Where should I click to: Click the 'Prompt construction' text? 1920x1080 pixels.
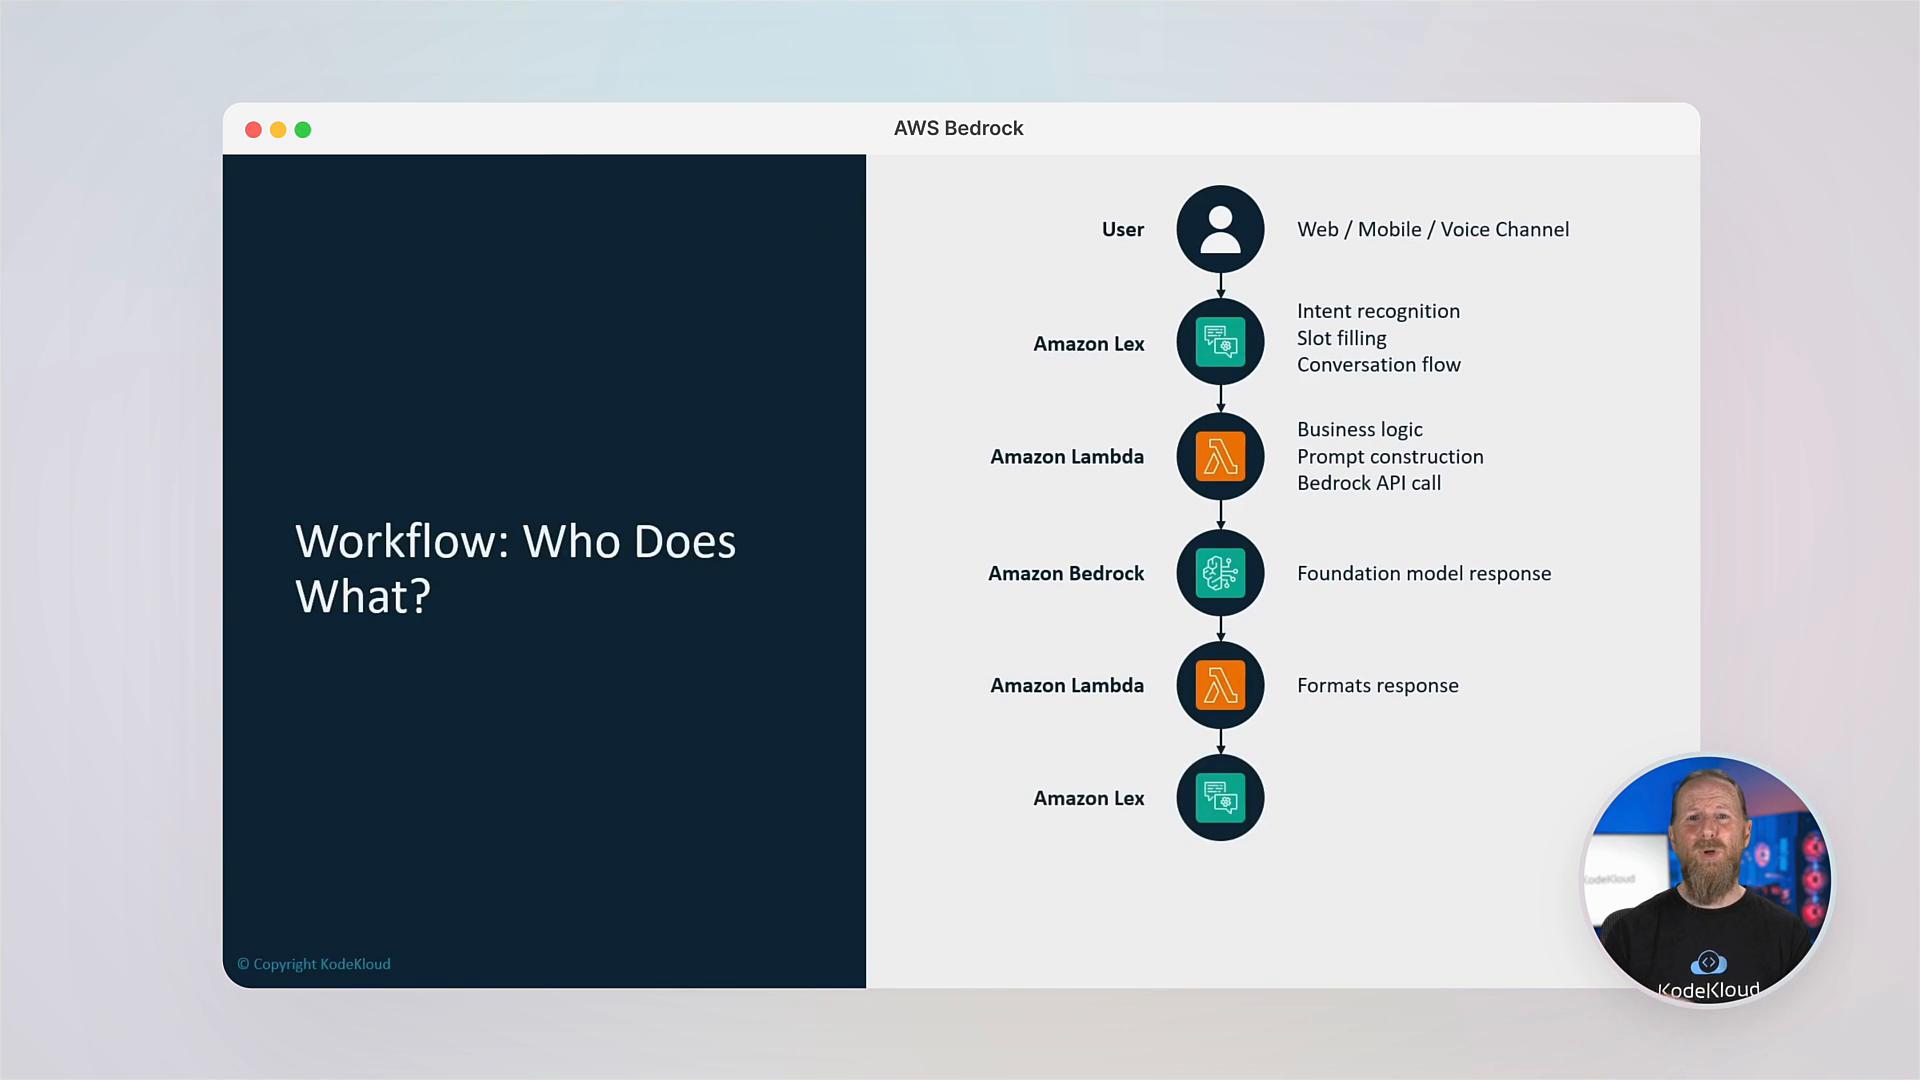click(x=1390, y=456)
